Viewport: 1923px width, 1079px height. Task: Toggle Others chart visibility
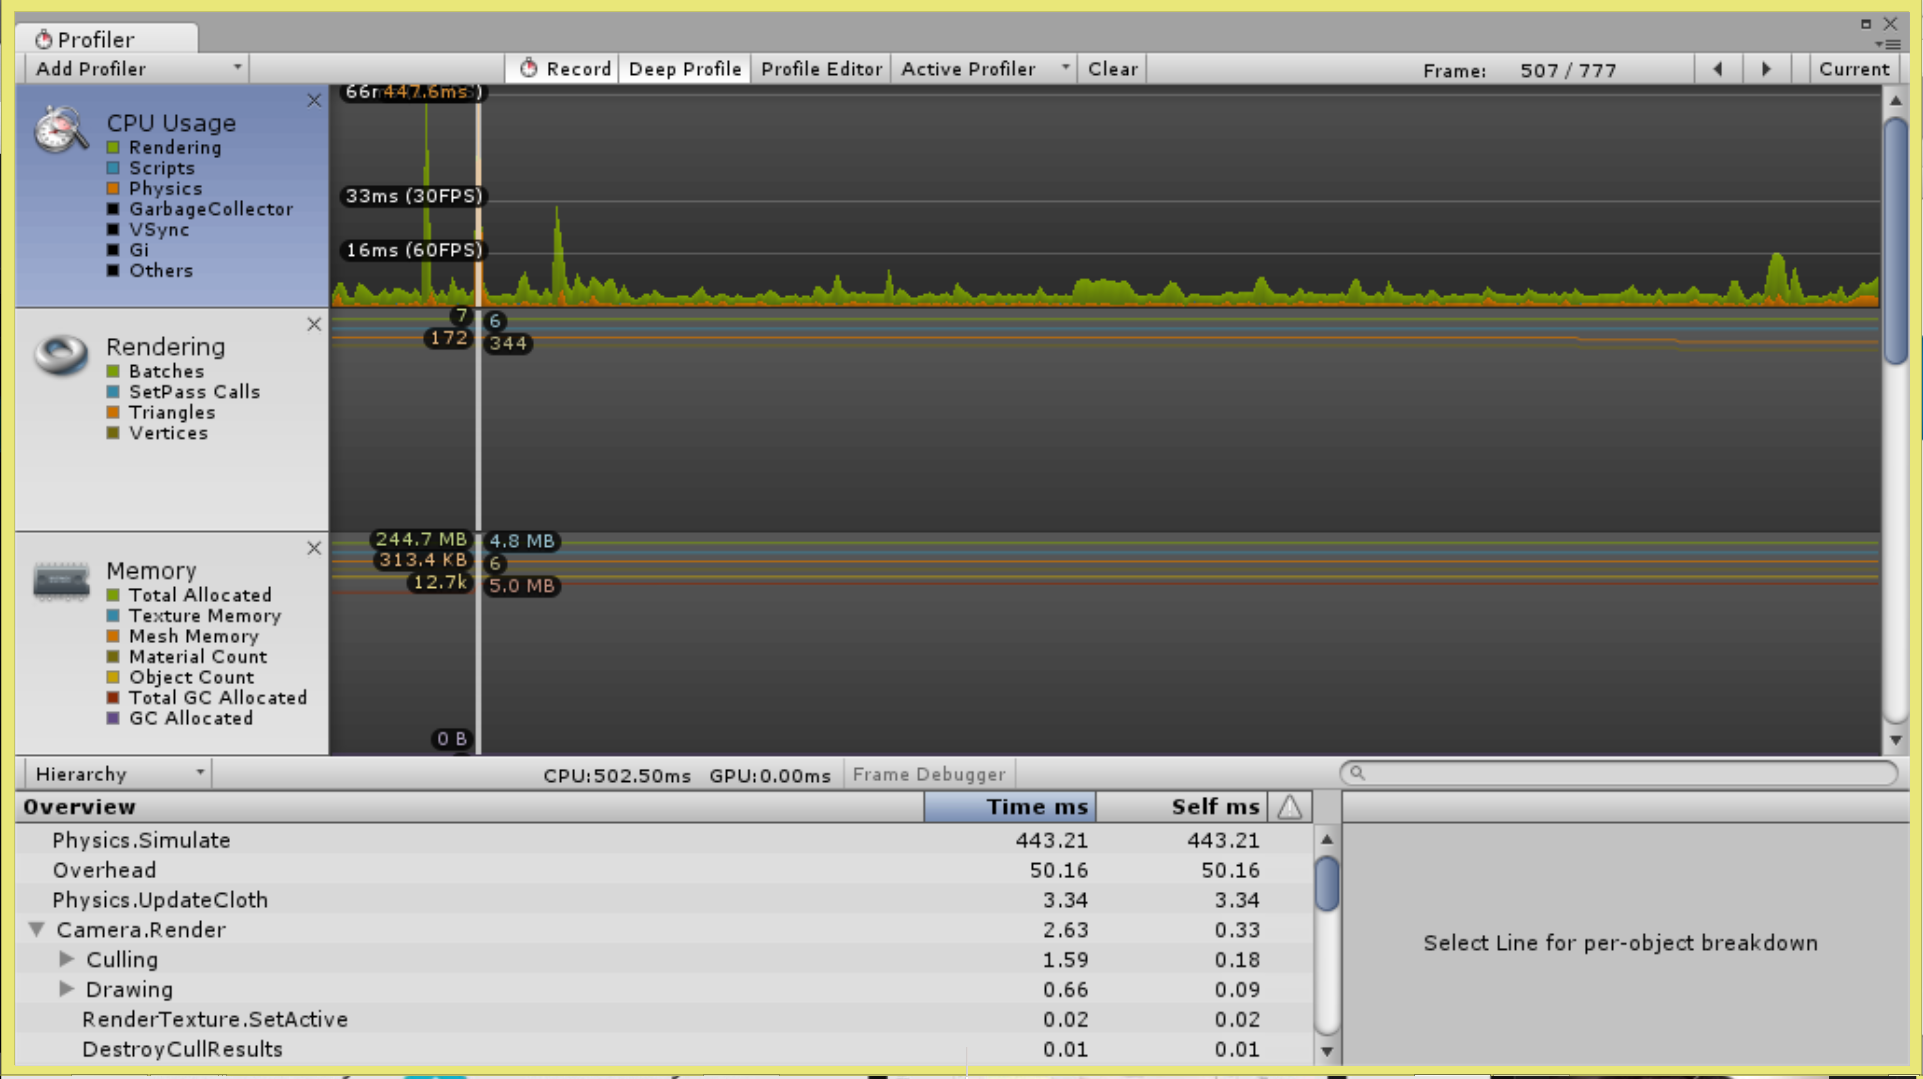pyautogui.click(x=113, y=271)
